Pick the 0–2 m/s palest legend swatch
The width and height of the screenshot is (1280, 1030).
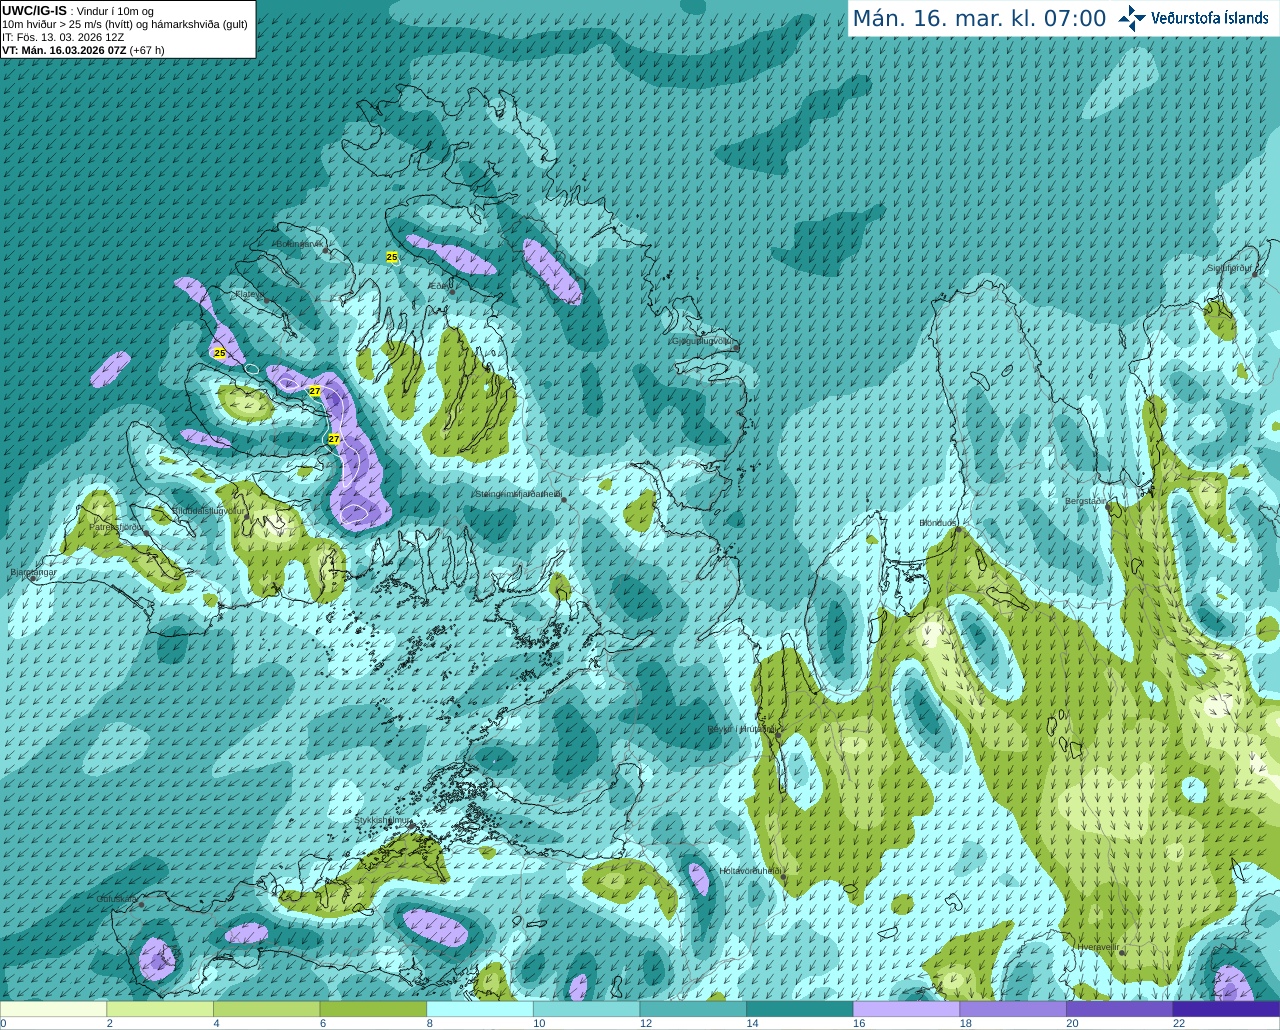[53, 1009]
